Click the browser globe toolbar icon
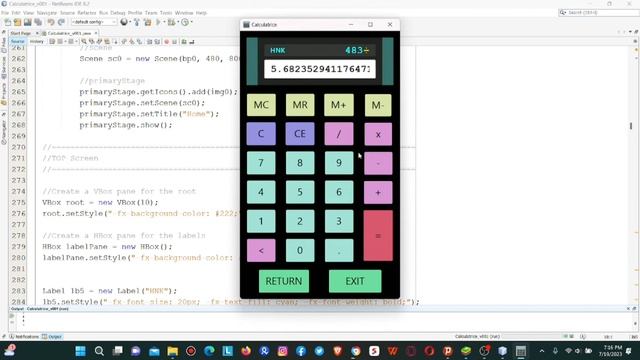This screenshot has height=360, width=640. coord(124,22)
